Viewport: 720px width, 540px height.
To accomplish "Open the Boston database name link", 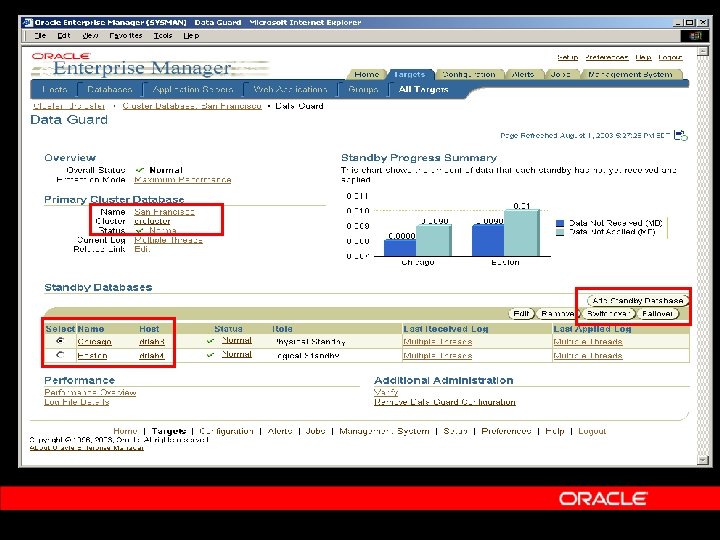I will 92,355.
